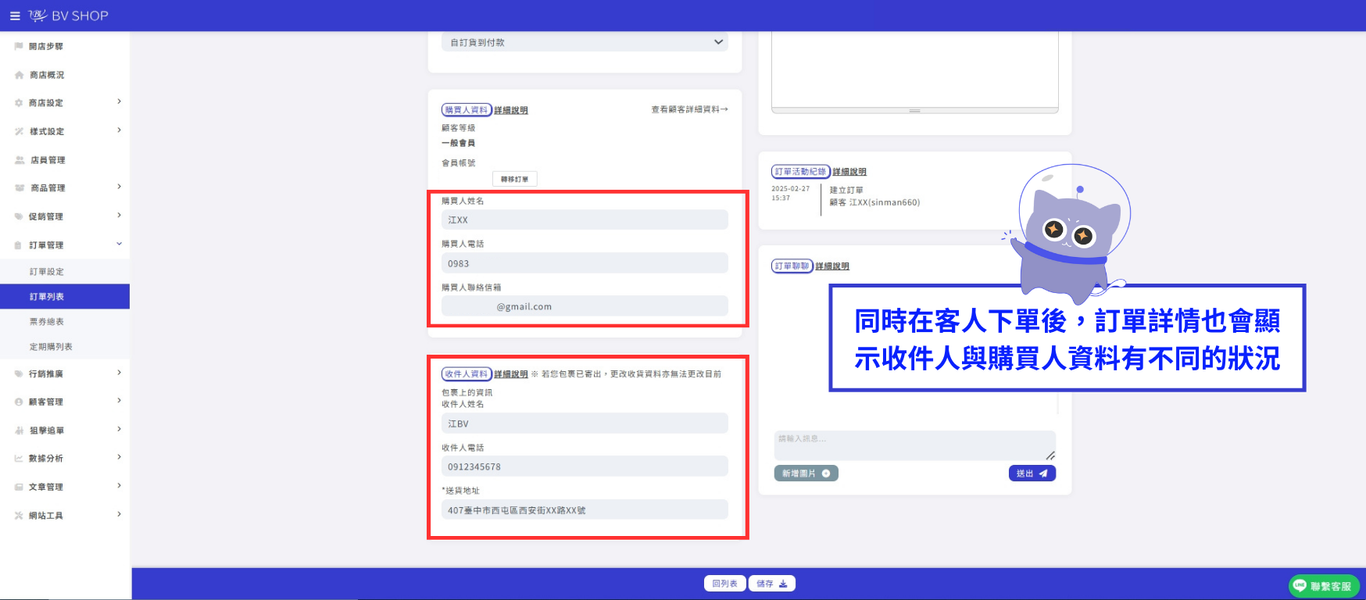Open the BV SHOP logo home link
Image resolution: width=1366 pixels, height=600 pixels.
[68, 16]
